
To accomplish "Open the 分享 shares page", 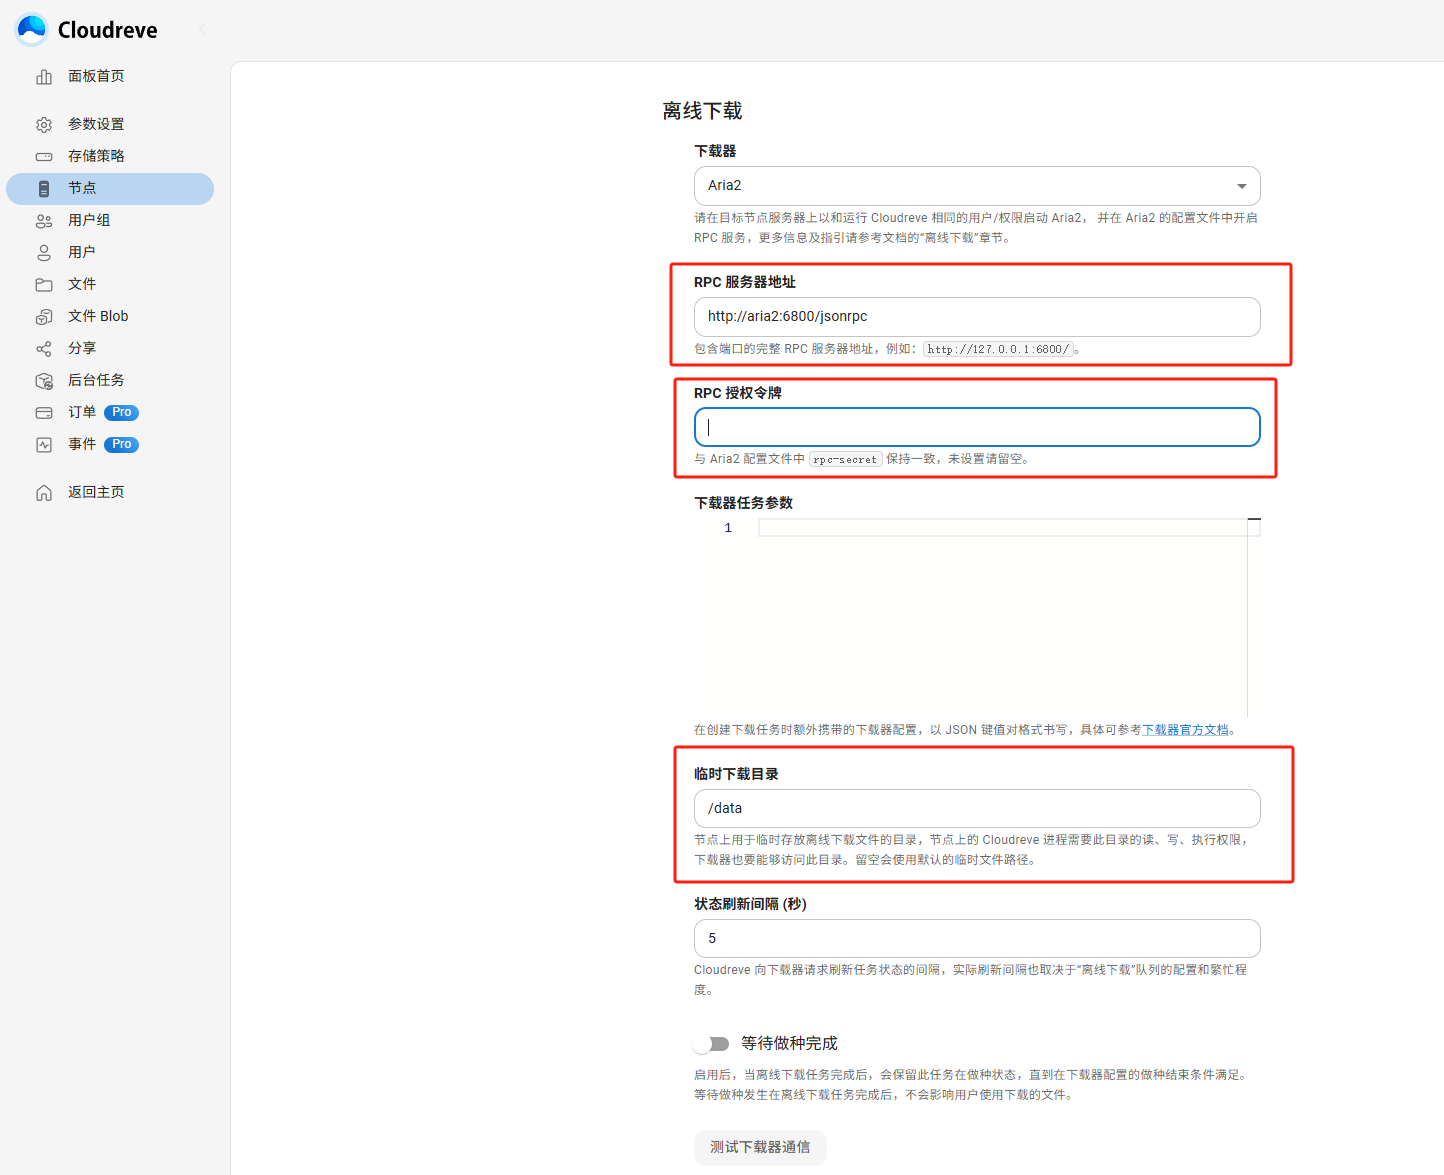I will pos(82,348).
